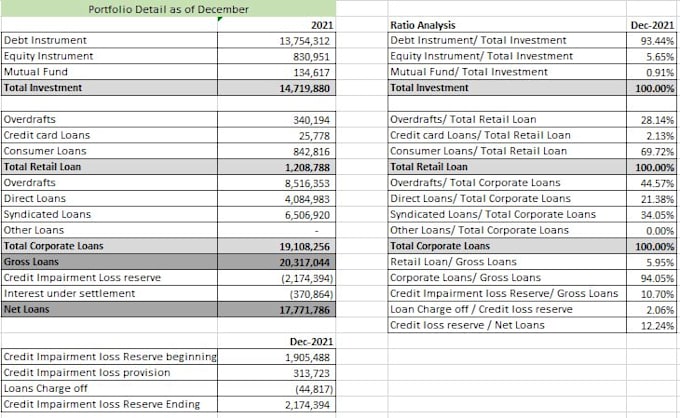Select the ratio 44.57%
This screenshot has width=680, height=418.
point(651,183)
